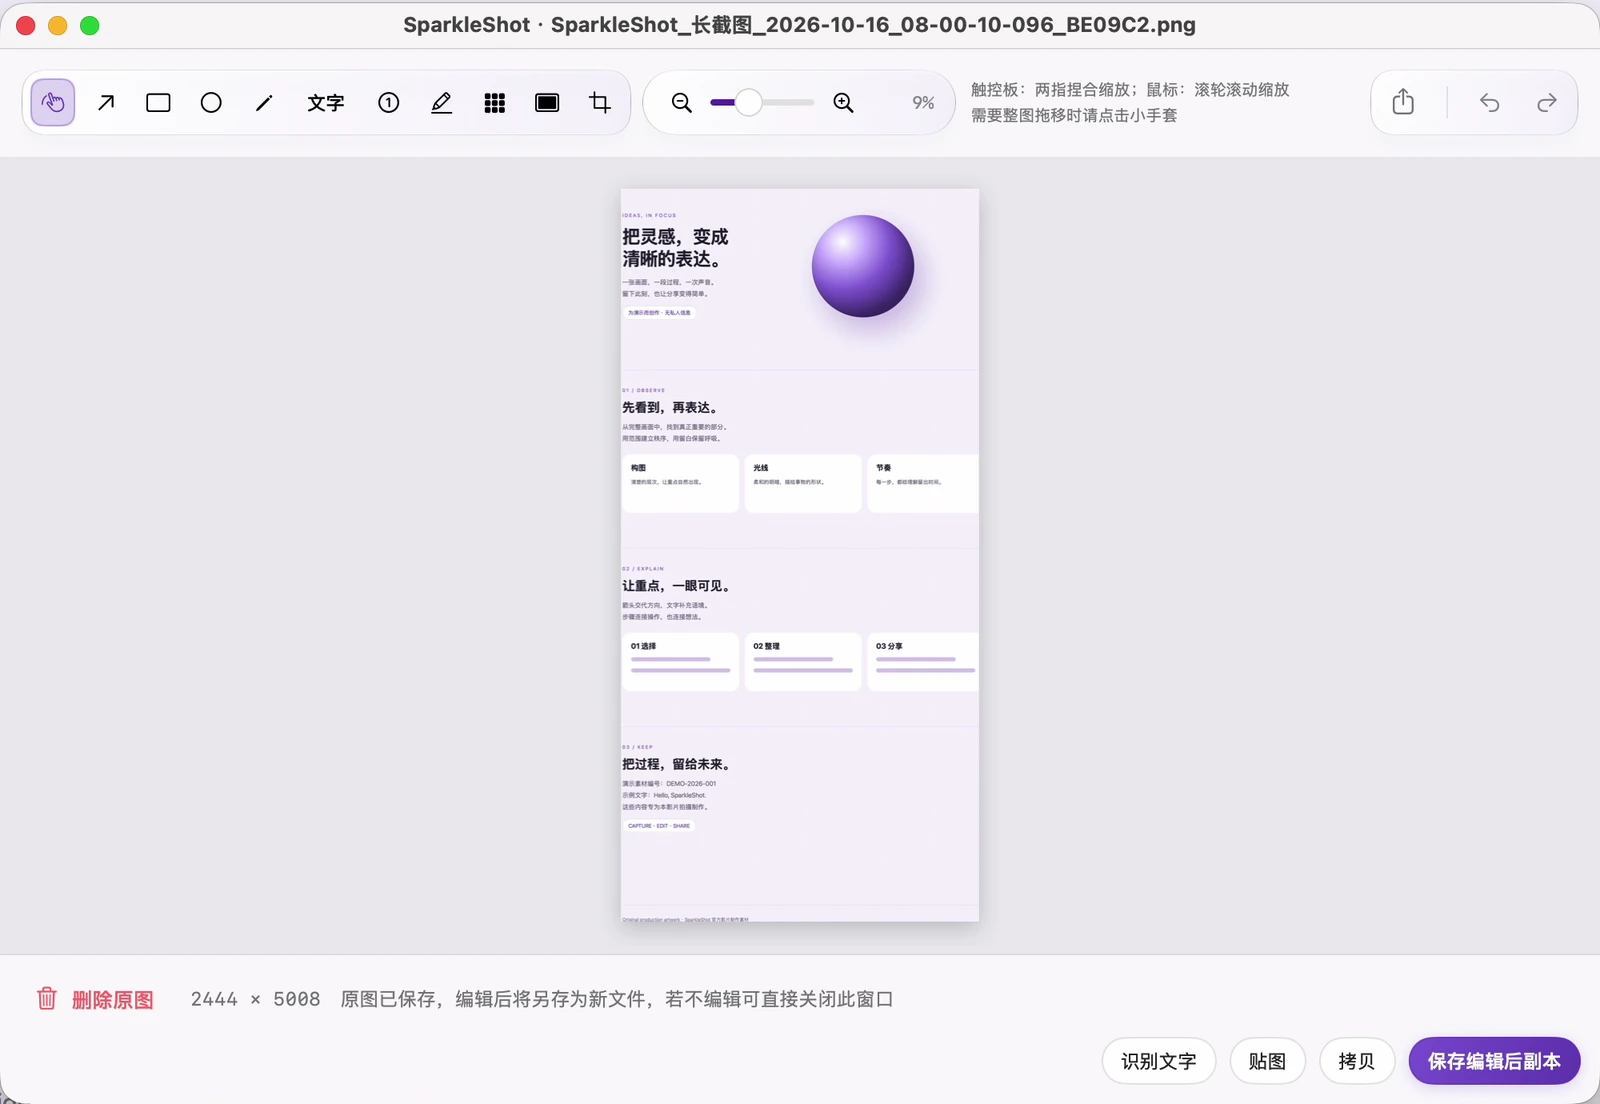Select the filled rectangle mask tool

(x=547, y=102)
